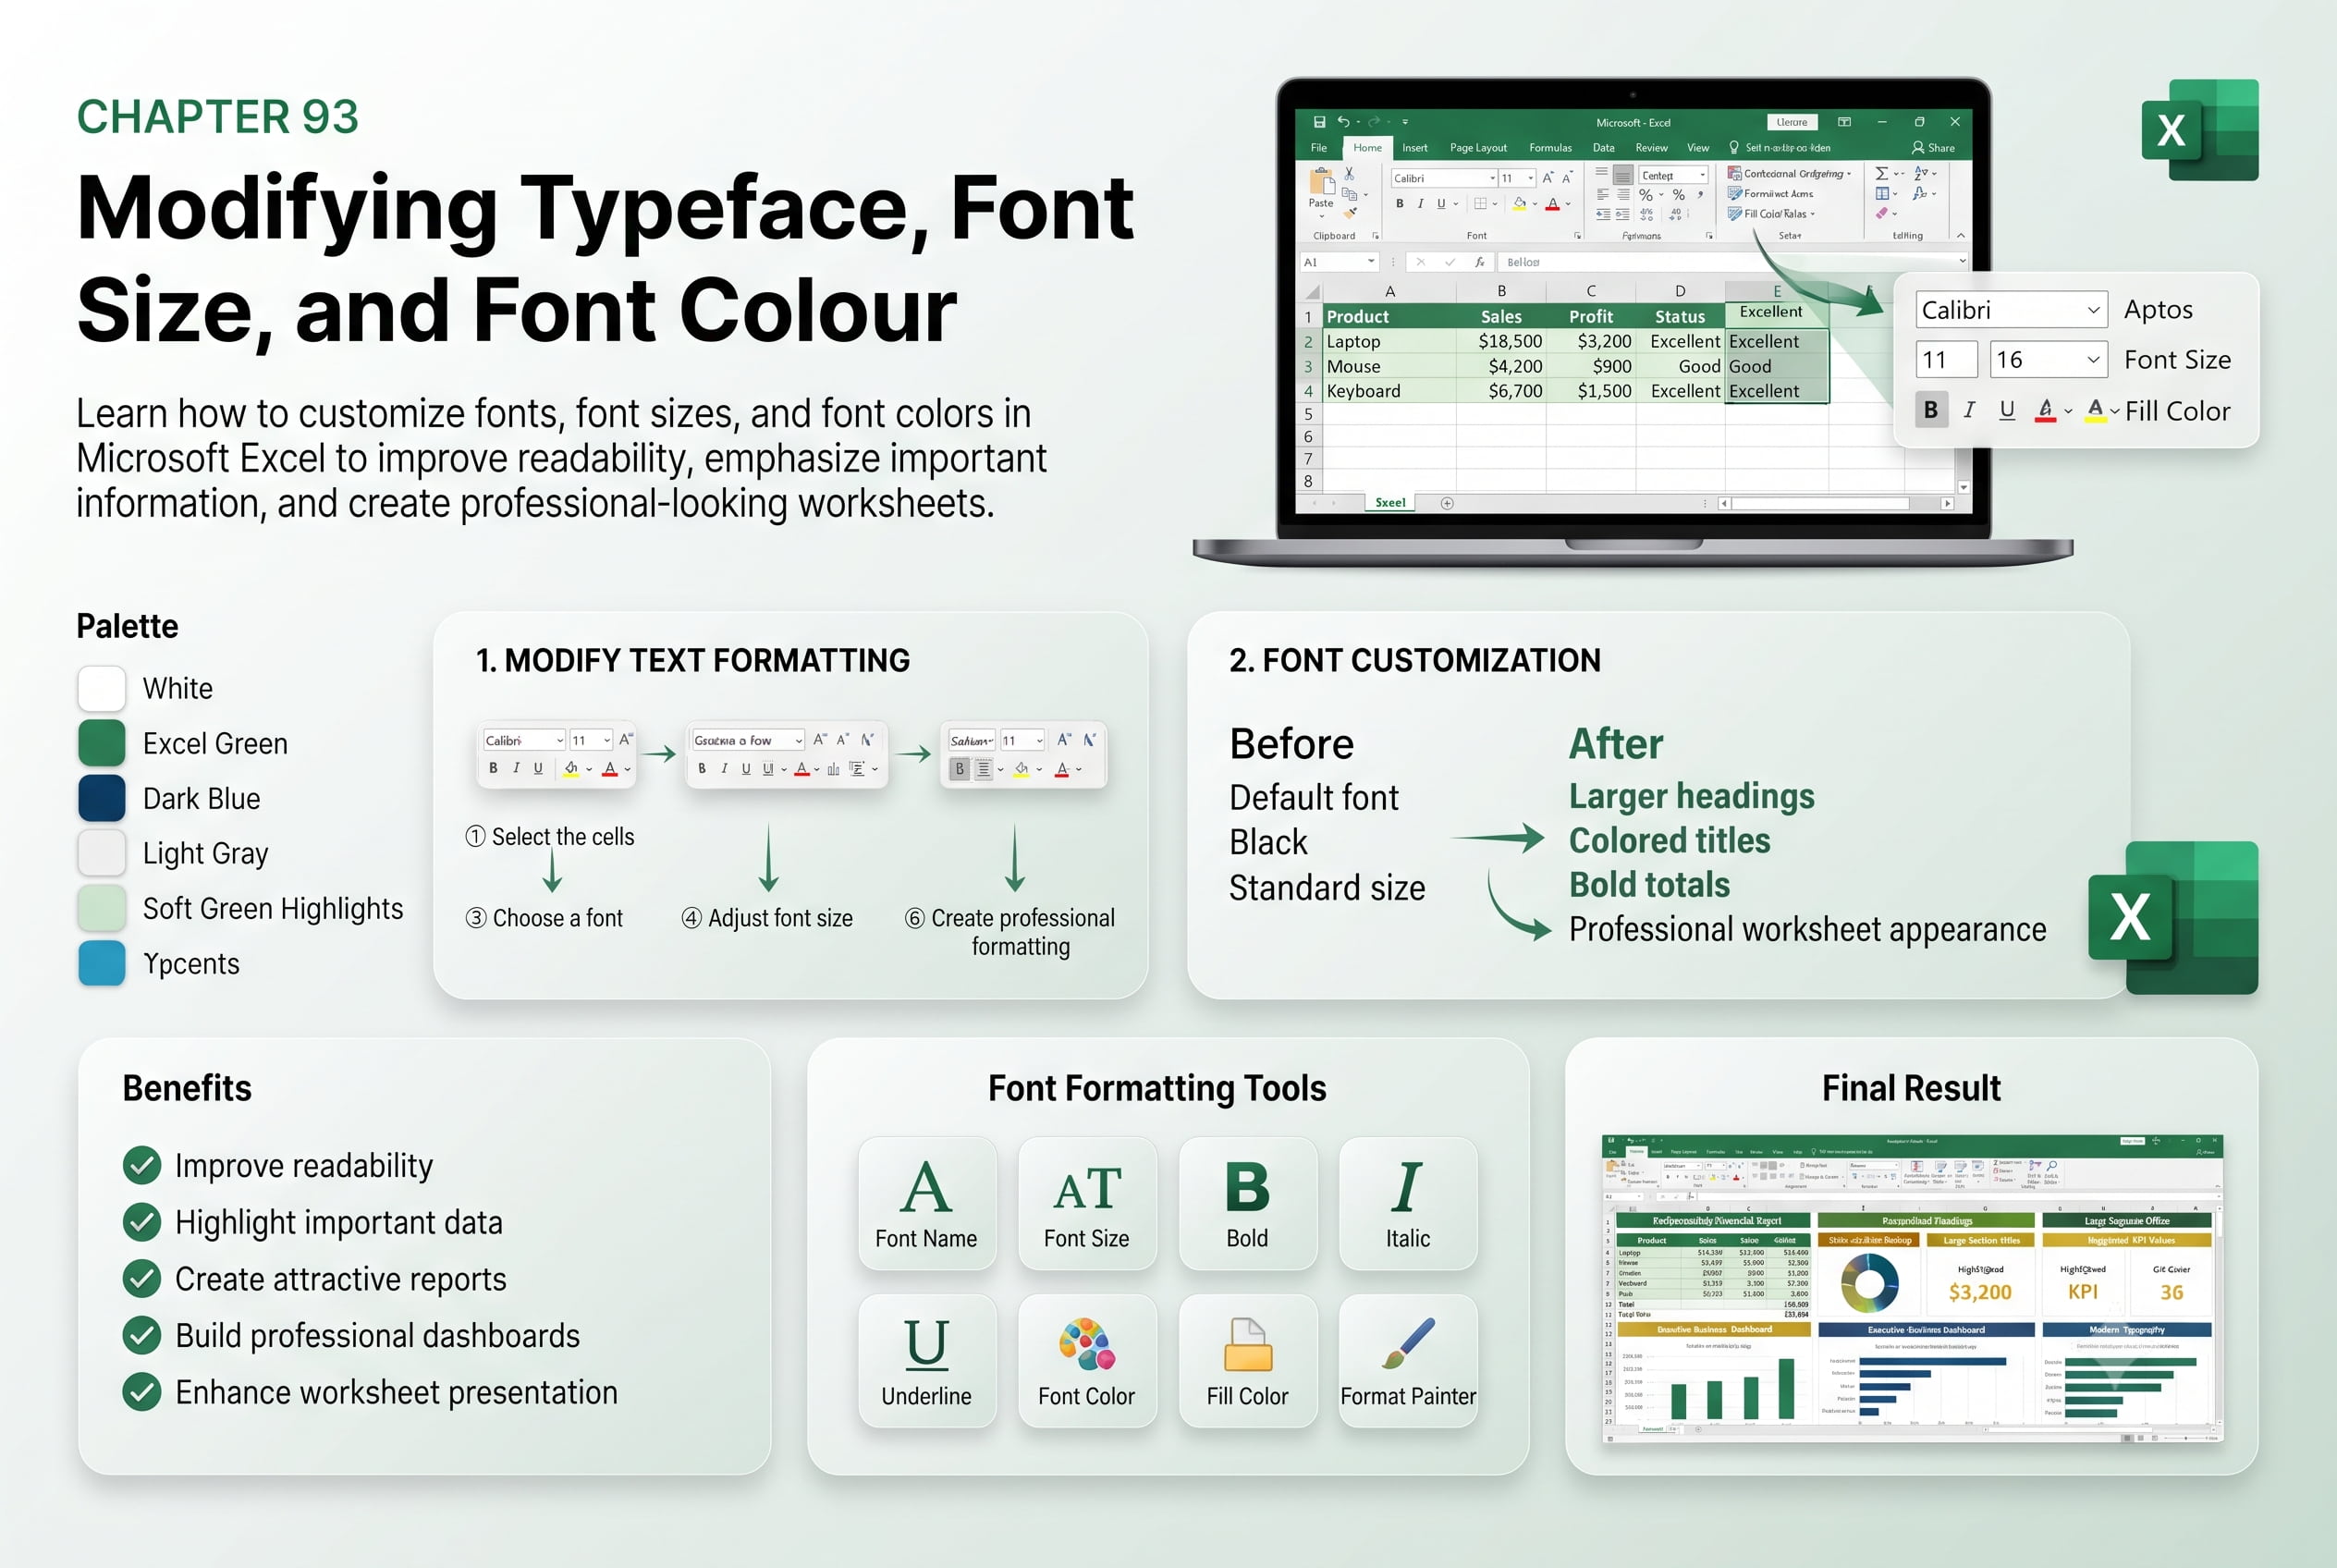The height and width of the screenshot is (1568, 2337).
Task: Click the Bold B card in Font Formatting Tools
Action: point(1248,1203)
